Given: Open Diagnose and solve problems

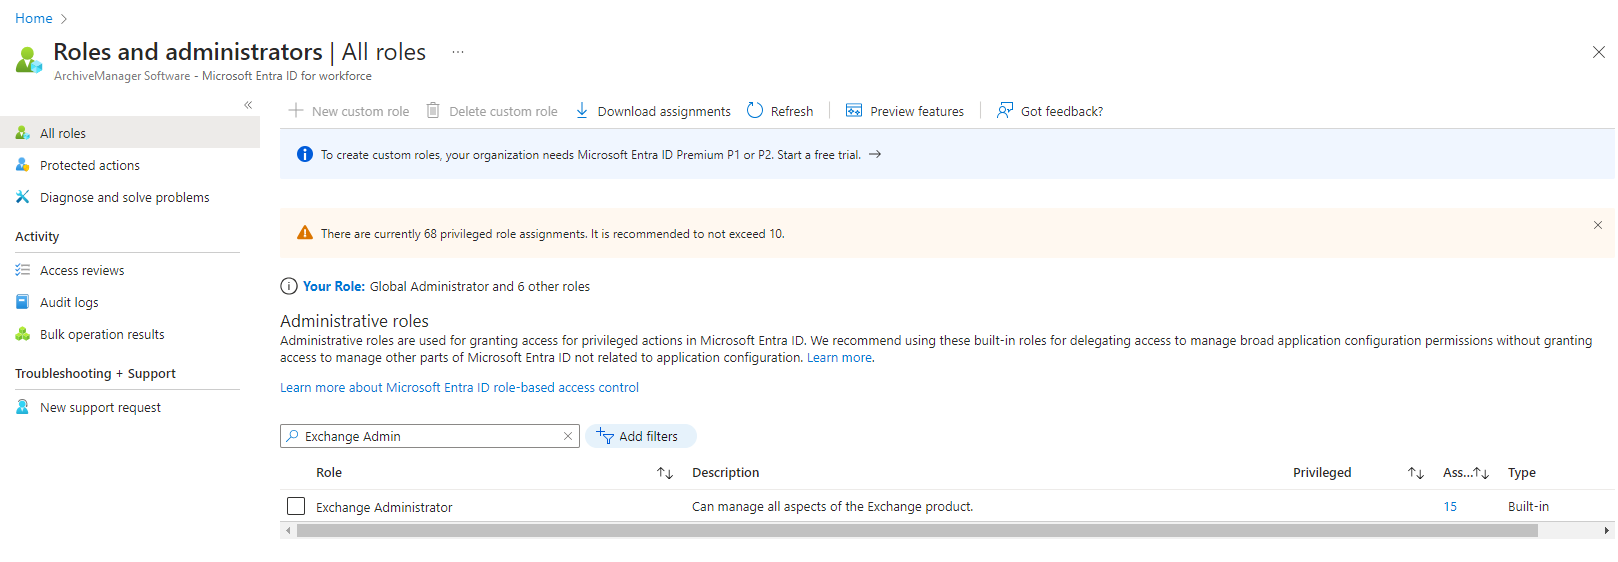Looking at the screenshot, I should 124,197.
